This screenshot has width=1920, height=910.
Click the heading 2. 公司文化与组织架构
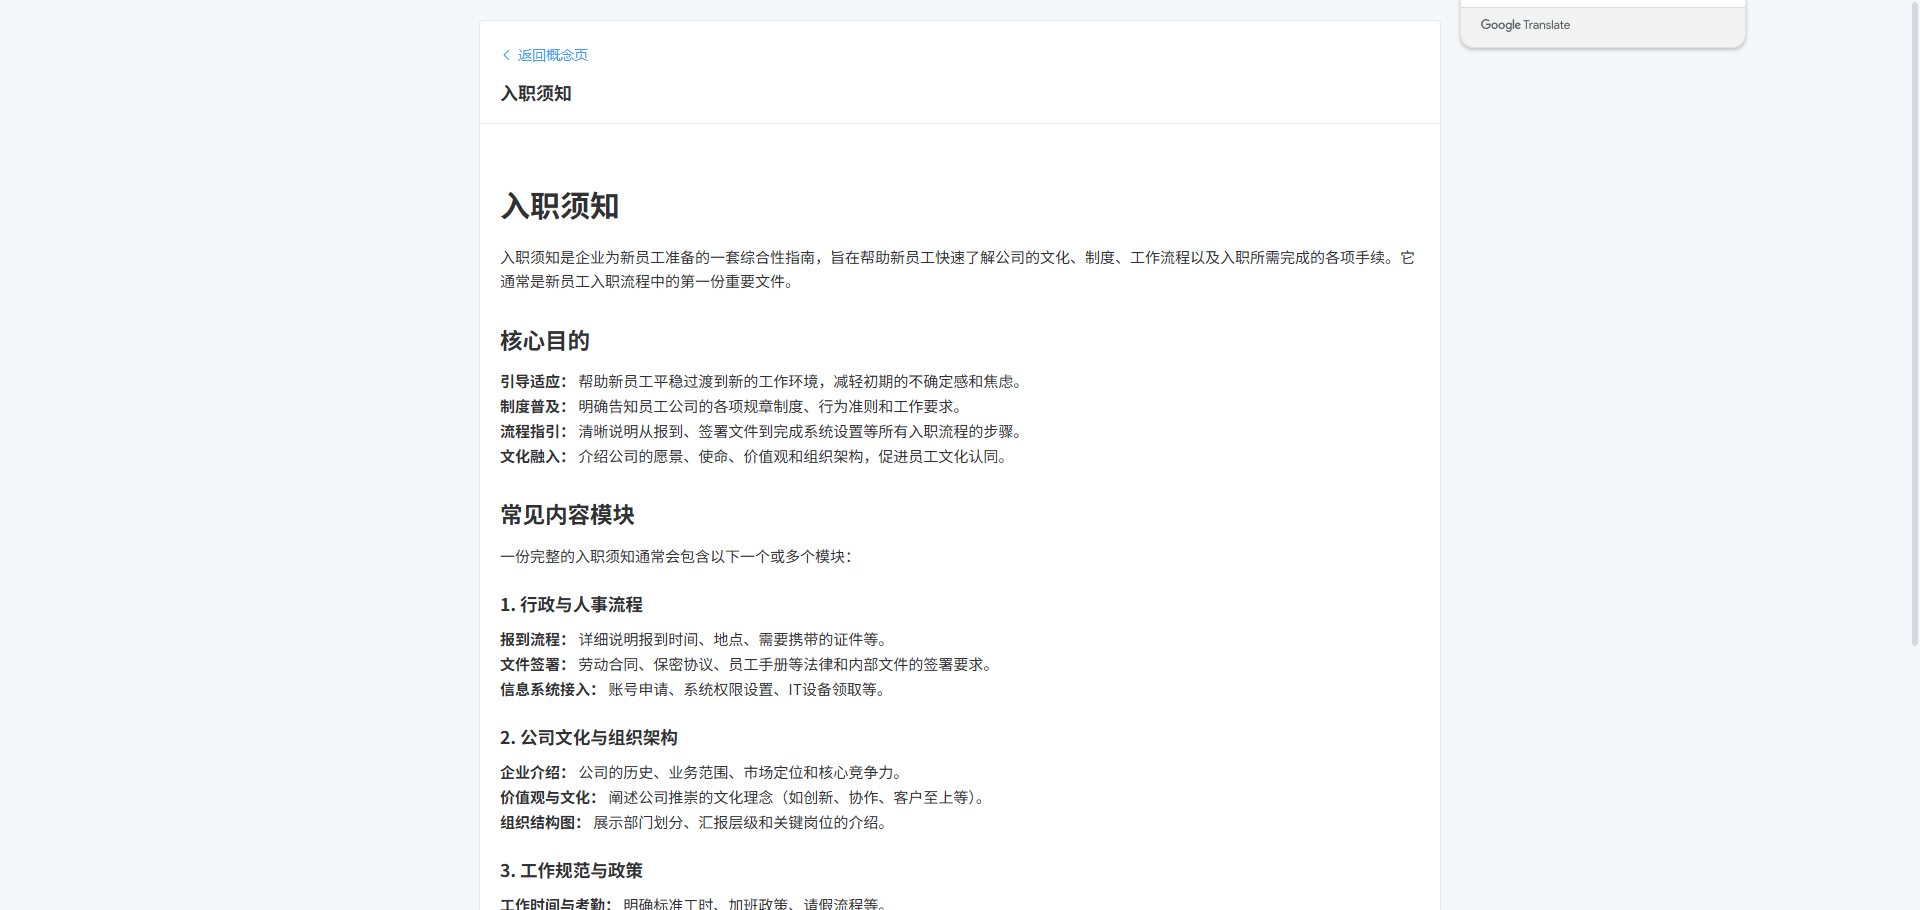589,738
